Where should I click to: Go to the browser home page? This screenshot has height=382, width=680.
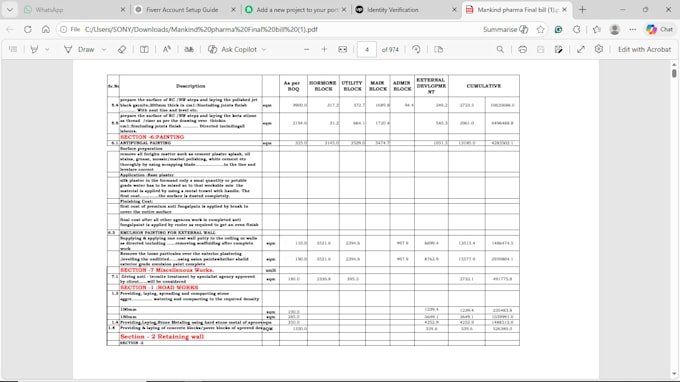[x=46, y=29]
